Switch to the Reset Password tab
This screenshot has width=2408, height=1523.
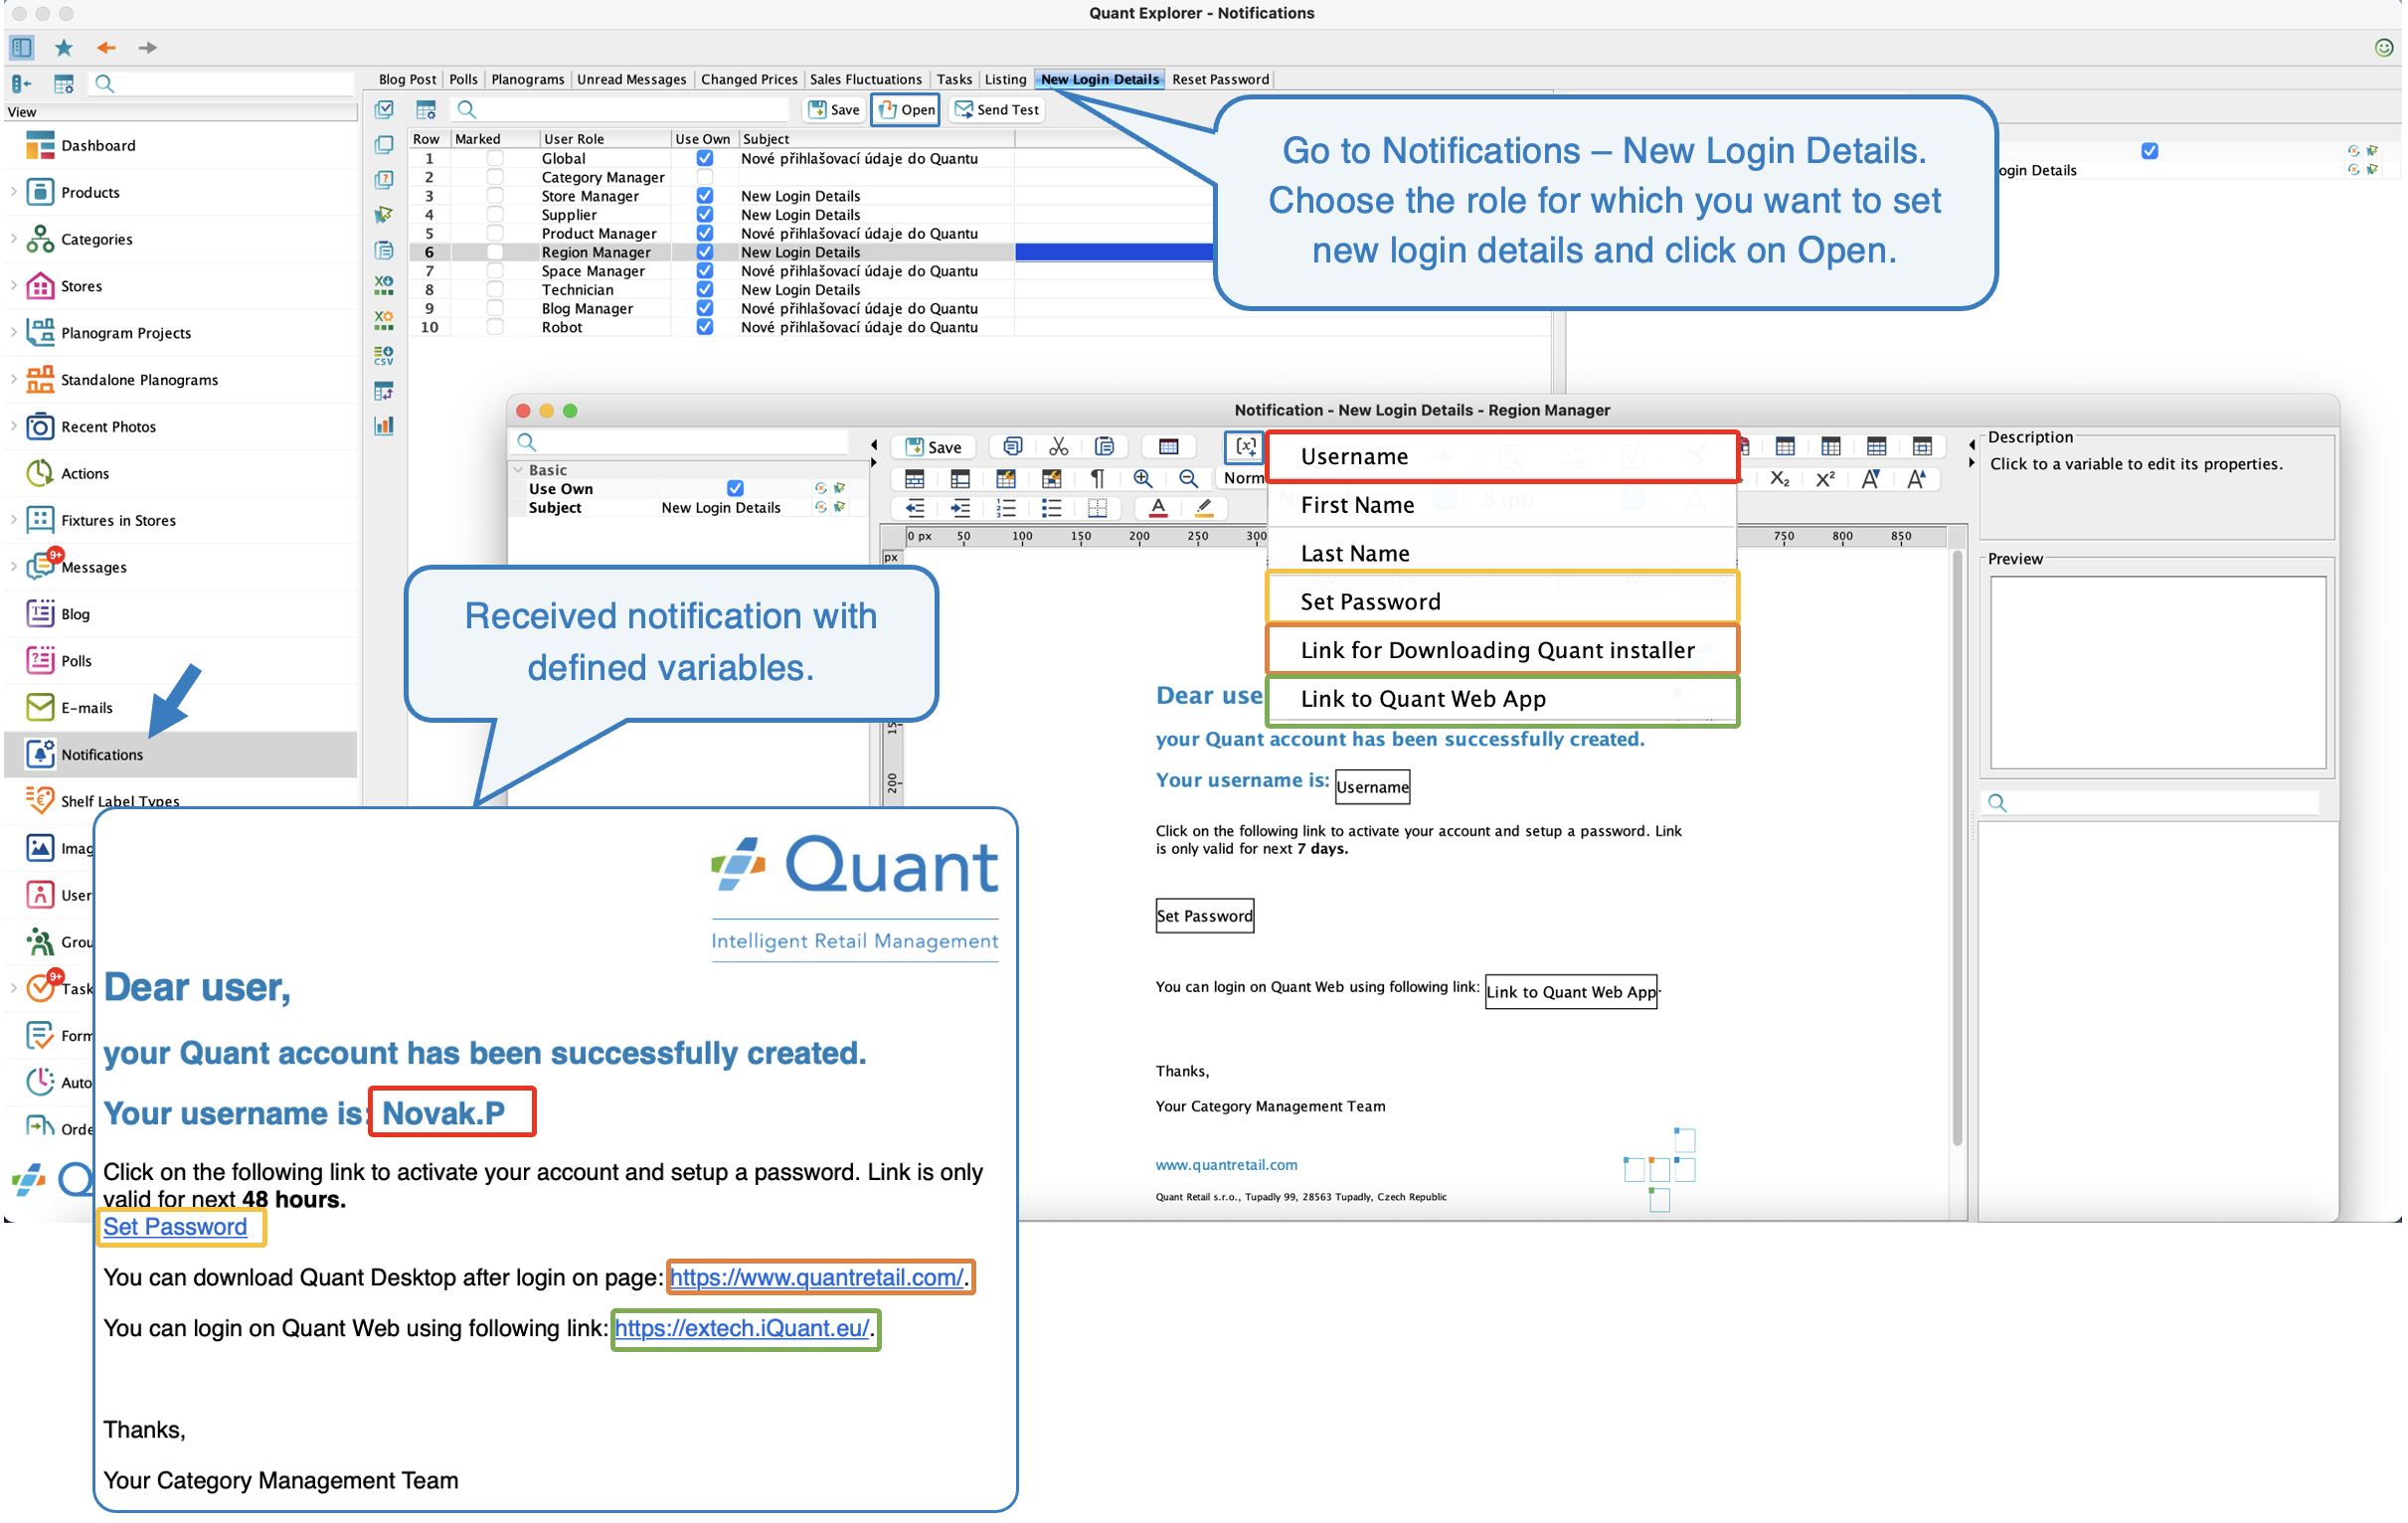click(1220, 79)
